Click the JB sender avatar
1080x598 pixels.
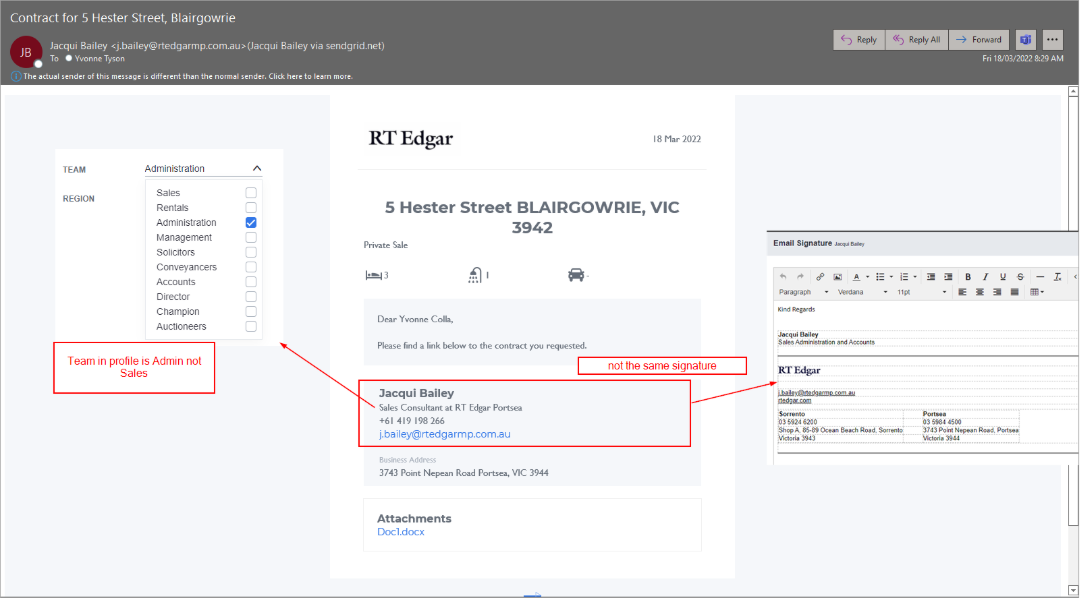pos(26,52)
